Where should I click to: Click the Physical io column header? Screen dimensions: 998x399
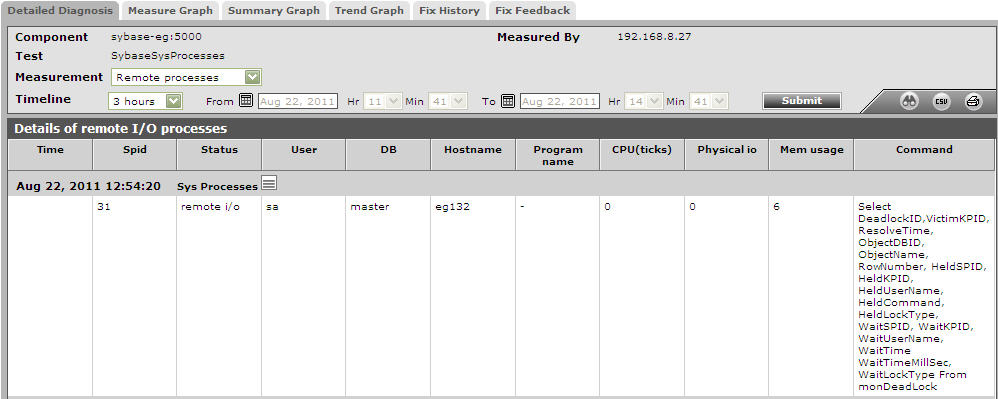[x=727, y=155]
